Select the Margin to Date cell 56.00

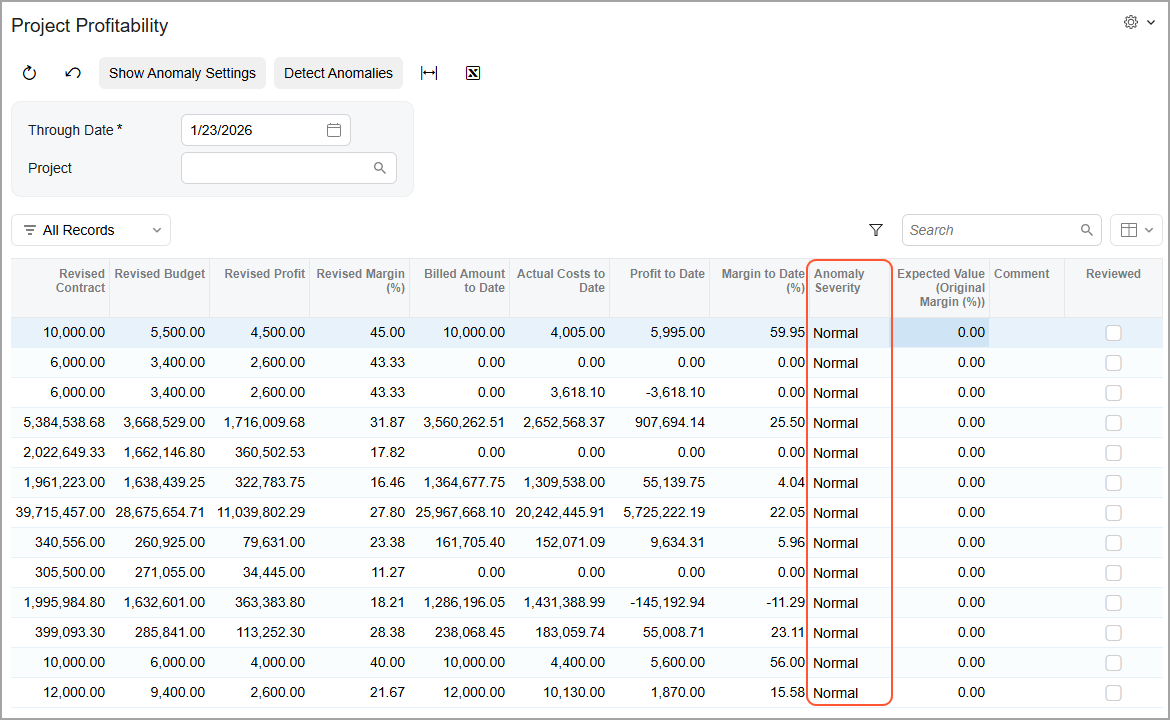759,663
